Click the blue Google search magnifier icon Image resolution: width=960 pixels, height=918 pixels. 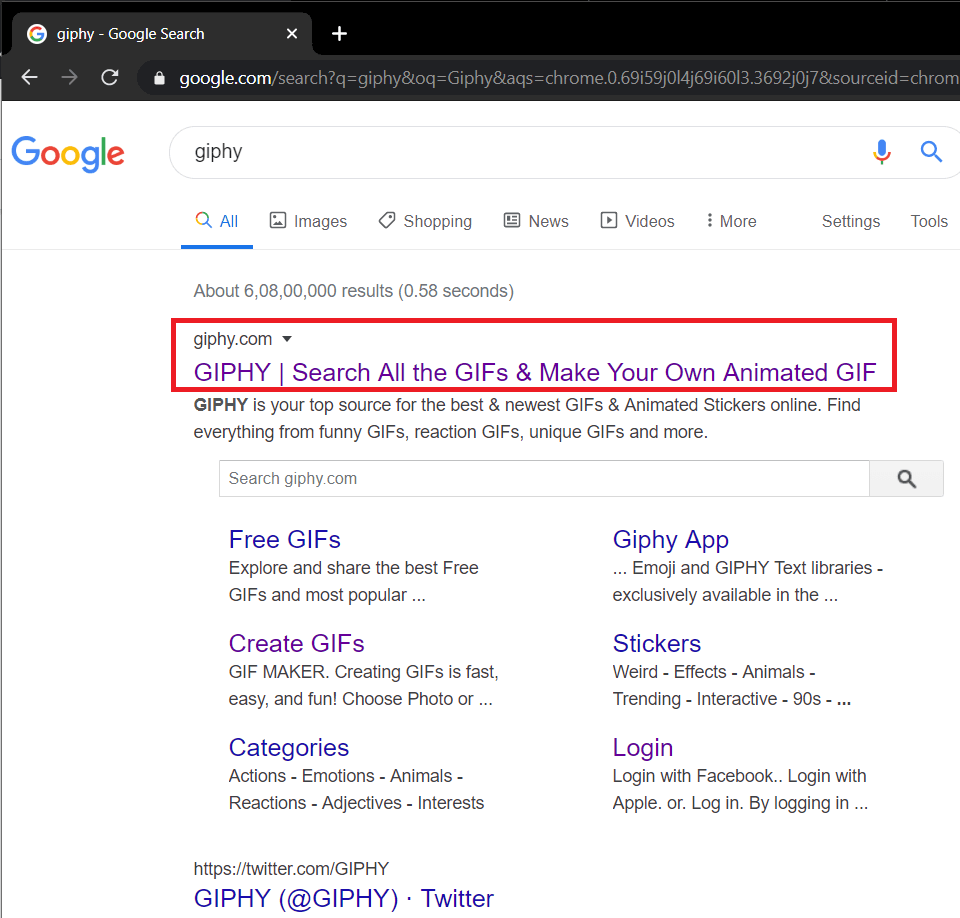point(931,152)
